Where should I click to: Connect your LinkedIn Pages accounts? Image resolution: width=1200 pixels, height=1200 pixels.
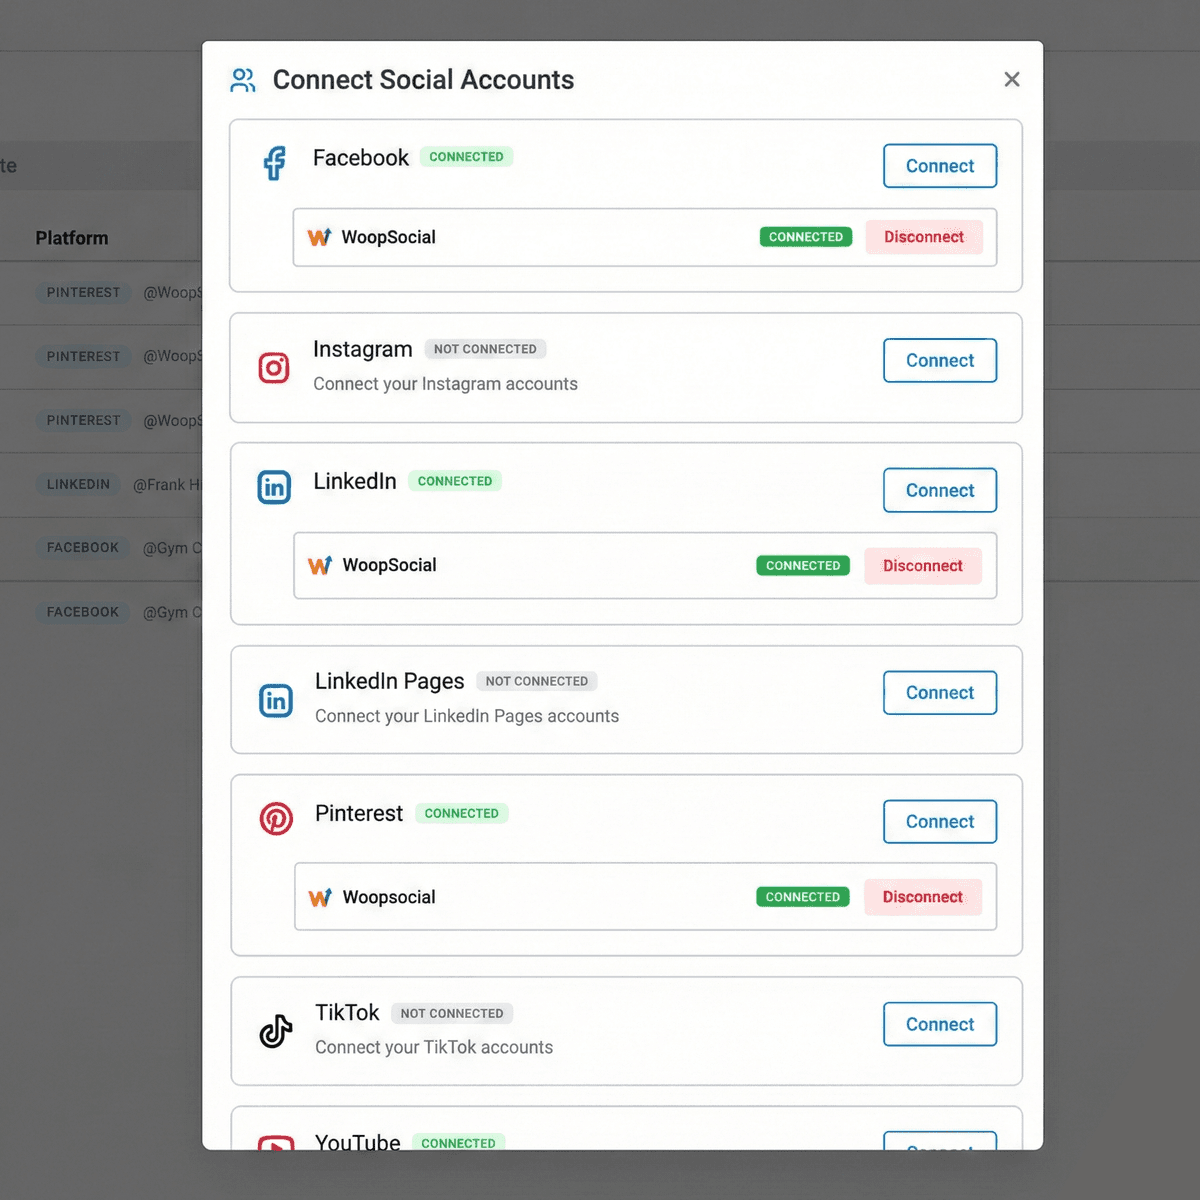(939, 692)
